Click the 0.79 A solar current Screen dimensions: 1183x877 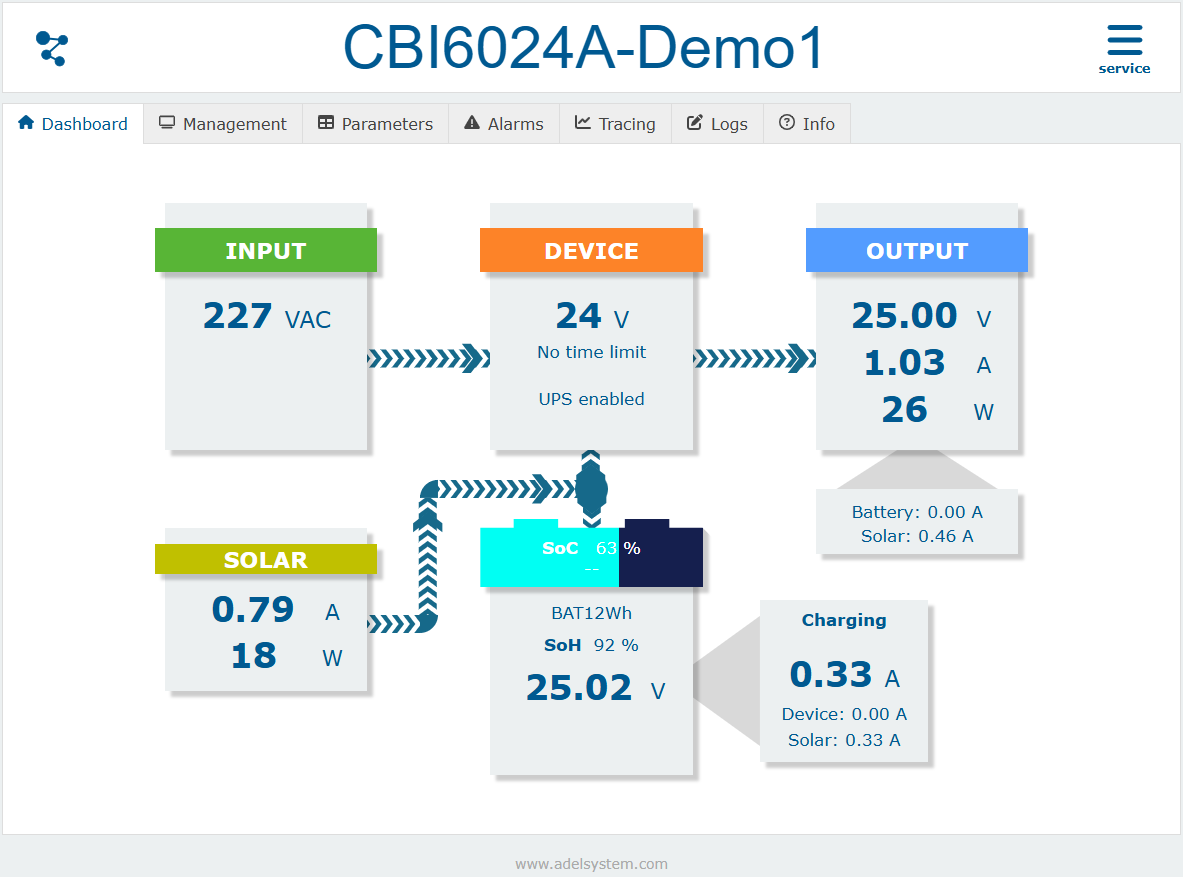276,609
